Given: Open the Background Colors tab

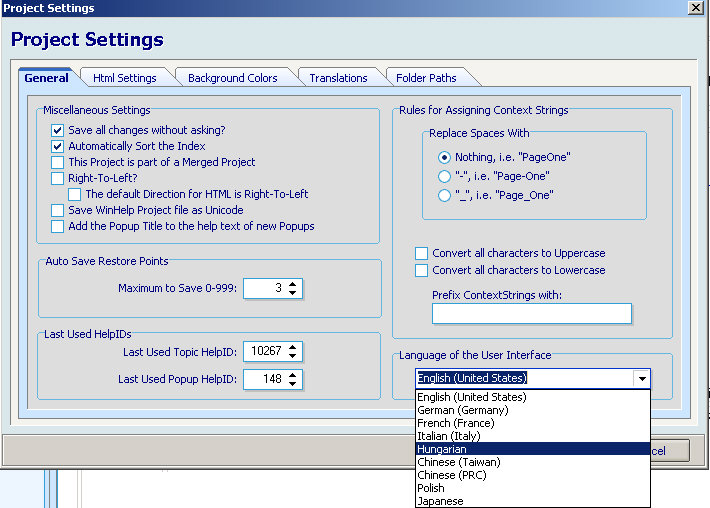Looking at the screenshot, I should (232, 78).
